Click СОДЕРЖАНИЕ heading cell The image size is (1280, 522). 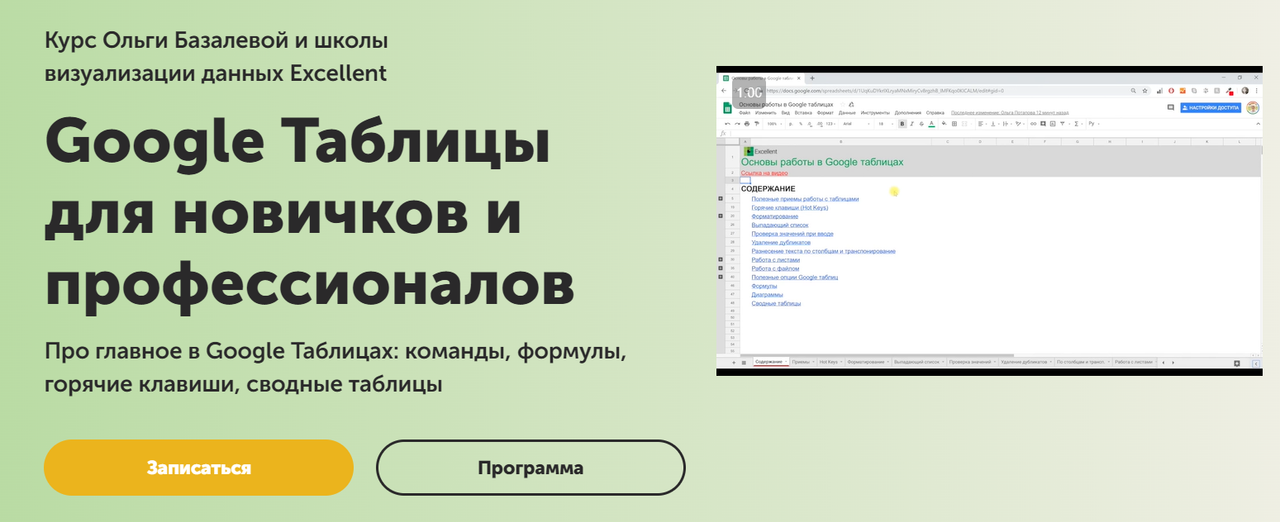pos(768,189)
